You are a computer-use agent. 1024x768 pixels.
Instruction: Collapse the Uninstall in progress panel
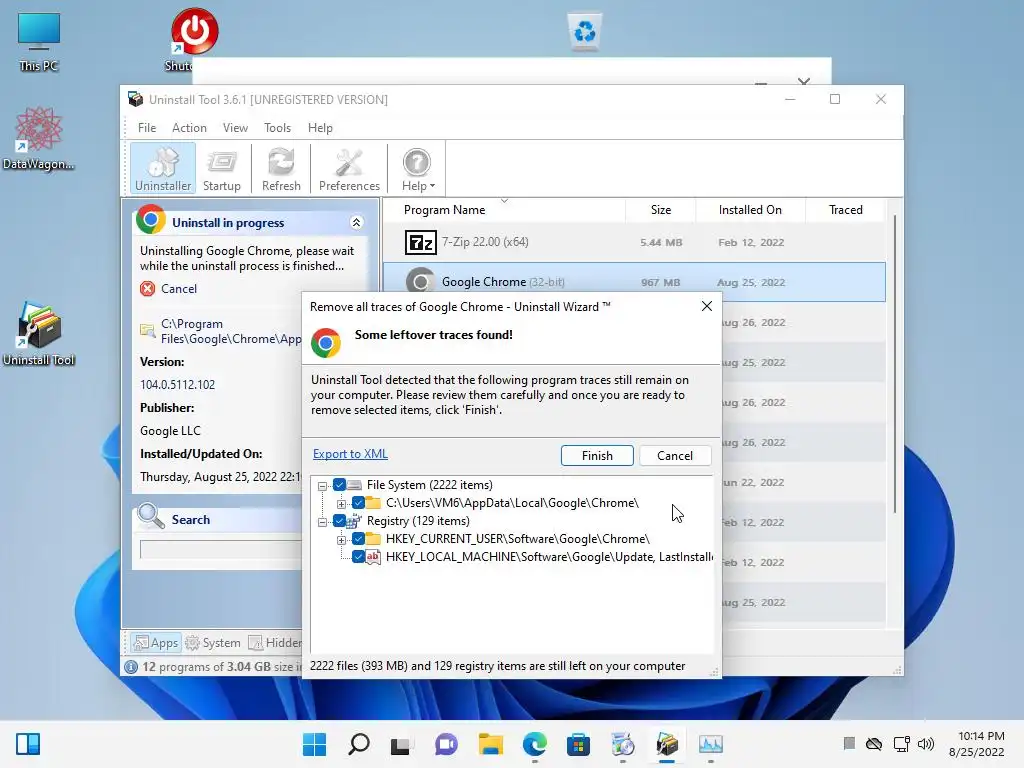coord(357,223)
